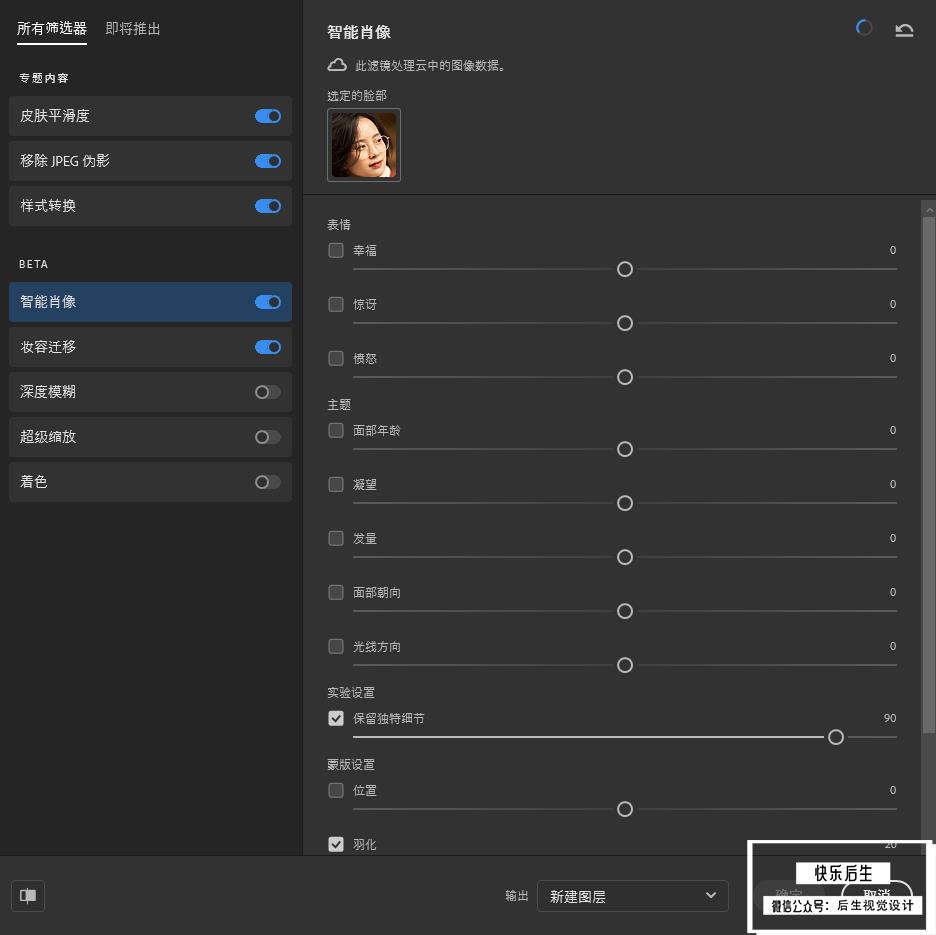
Task: Uncheck the 保留独特细节 checkbox
Action: point(336,718)
